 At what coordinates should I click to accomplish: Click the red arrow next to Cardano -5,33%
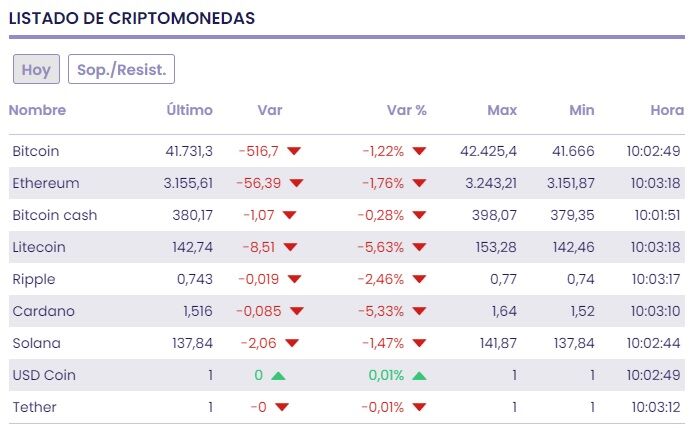point(419,311)
